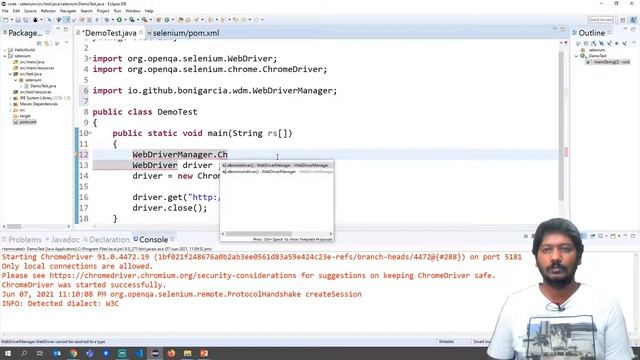640x360 pixels.
Task: Open the Outline view menu dropdown
Action: [x=634, y=43]
